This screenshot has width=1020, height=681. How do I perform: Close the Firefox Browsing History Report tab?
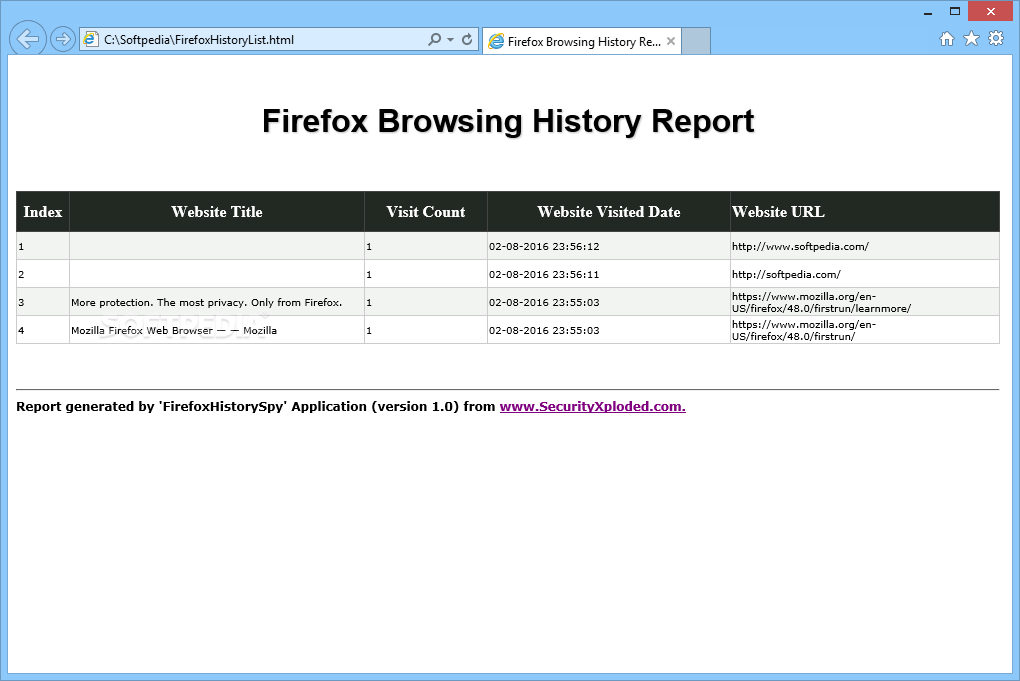coord(671,42)
